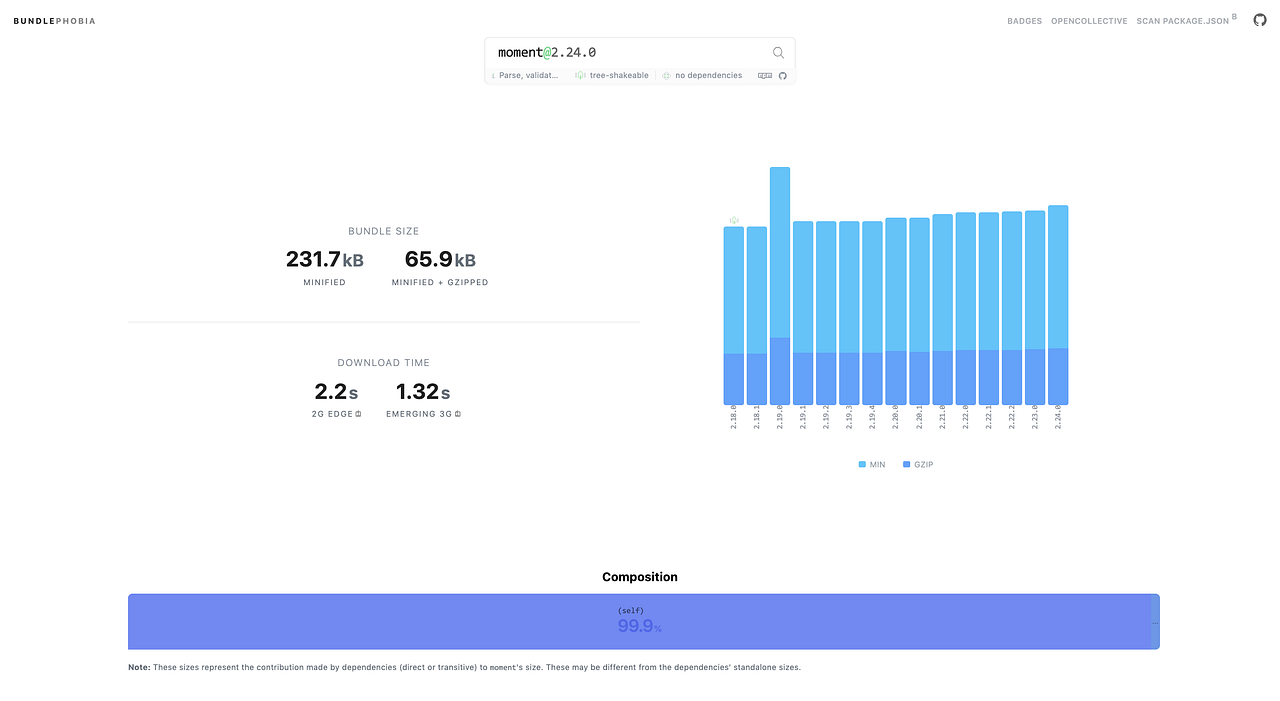Click the GZIP legend color swatch
This screenshot has width=1280, height=701.
[x=907, y=465]
